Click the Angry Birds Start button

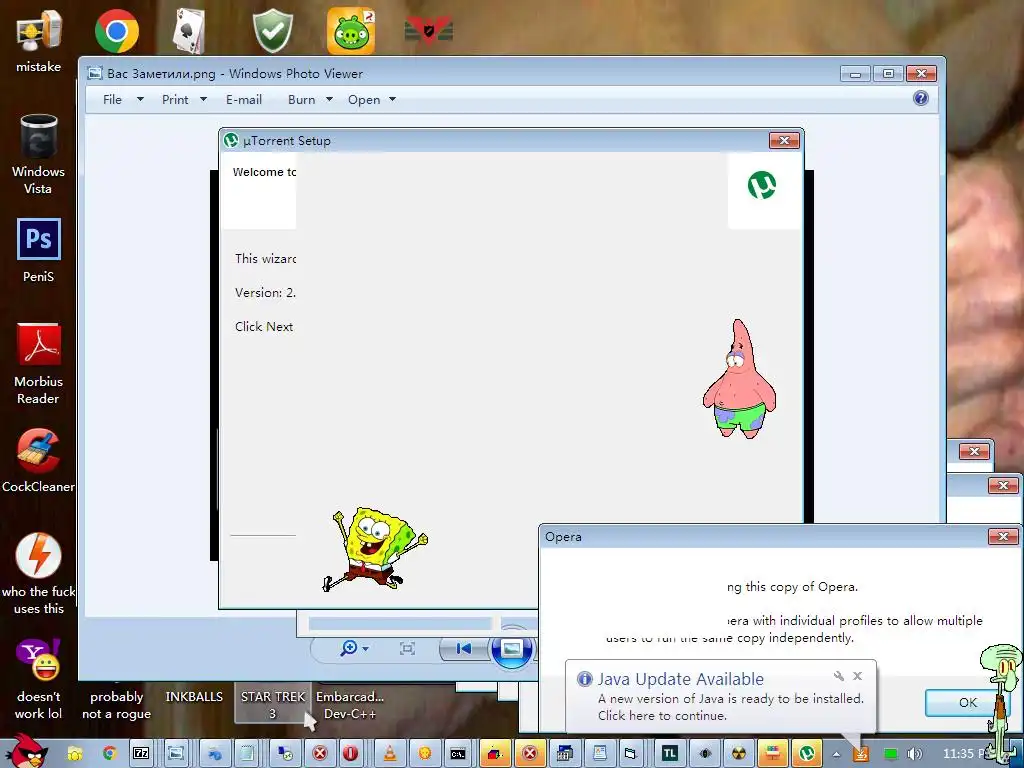[26, 751]
